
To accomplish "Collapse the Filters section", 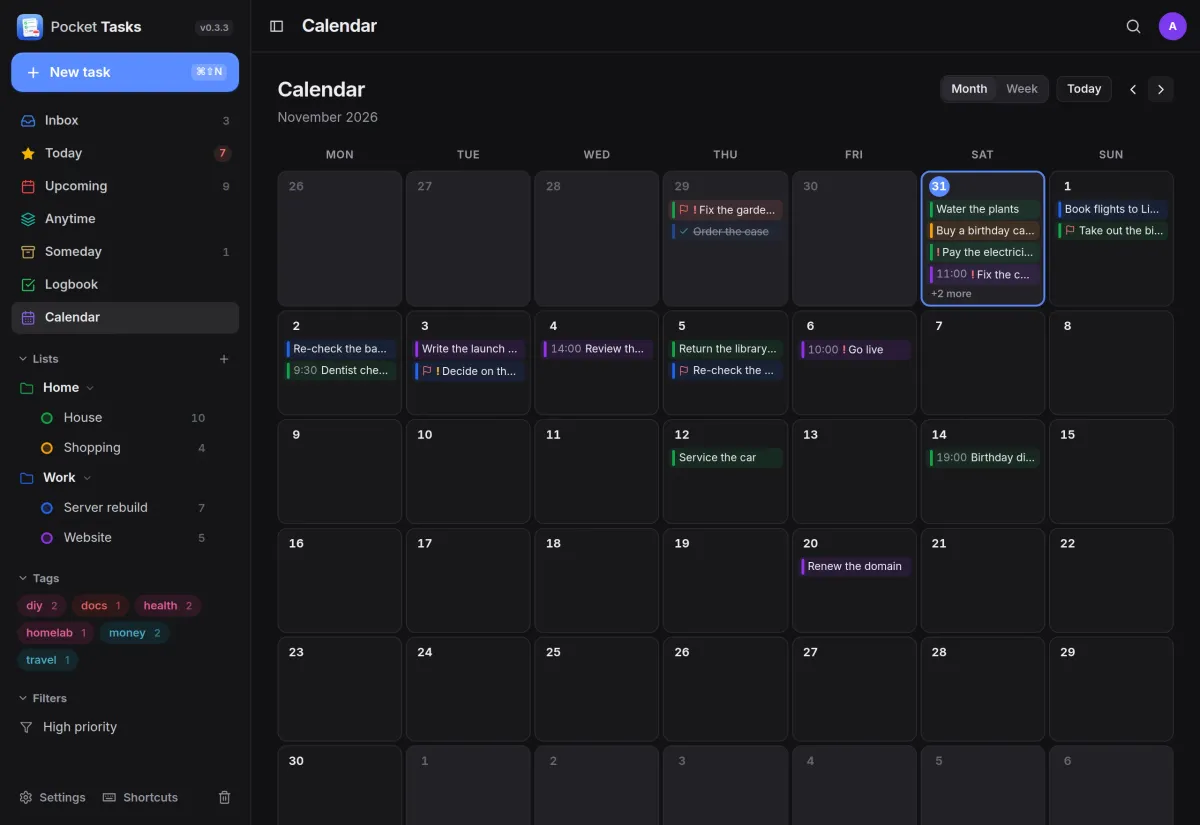I will [x=43, y=698].
